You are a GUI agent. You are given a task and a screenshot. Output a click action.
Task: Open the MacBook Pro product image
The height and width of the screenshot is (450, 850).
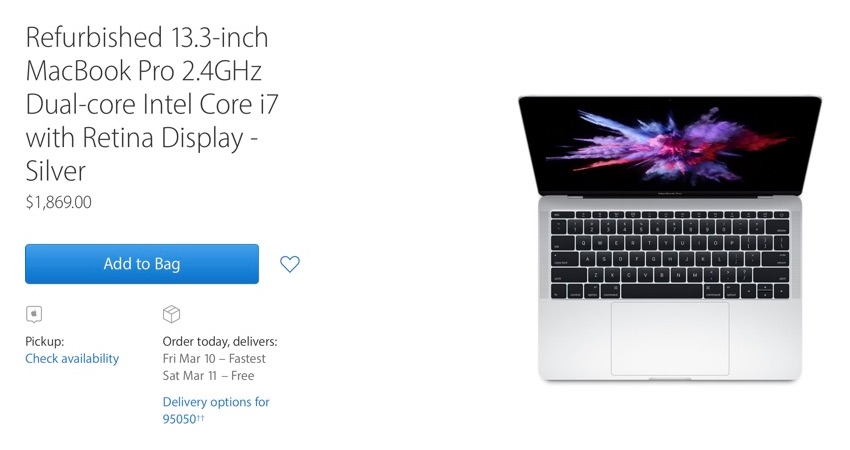tap(670, 239)
